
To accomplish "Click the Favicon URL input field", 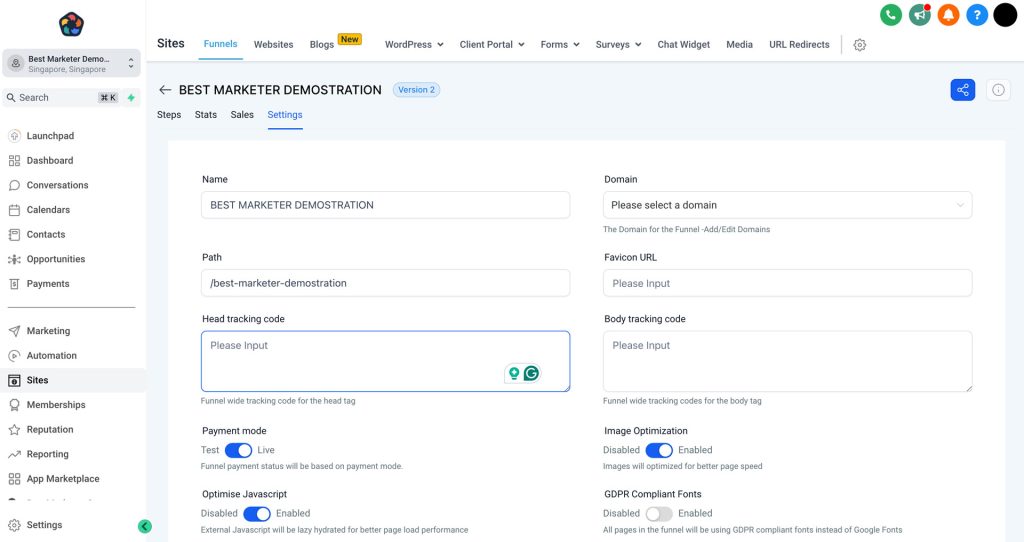I will click(788, 283).
